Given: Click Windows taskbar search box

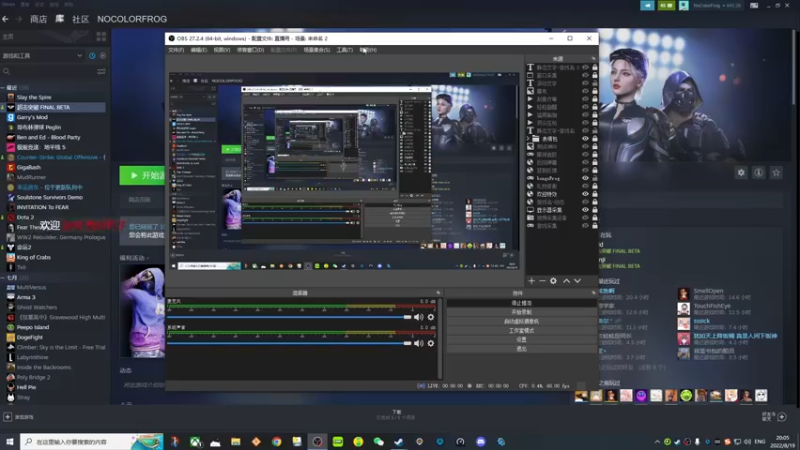Looking at the screenshot, I should (x=92, y=442).
